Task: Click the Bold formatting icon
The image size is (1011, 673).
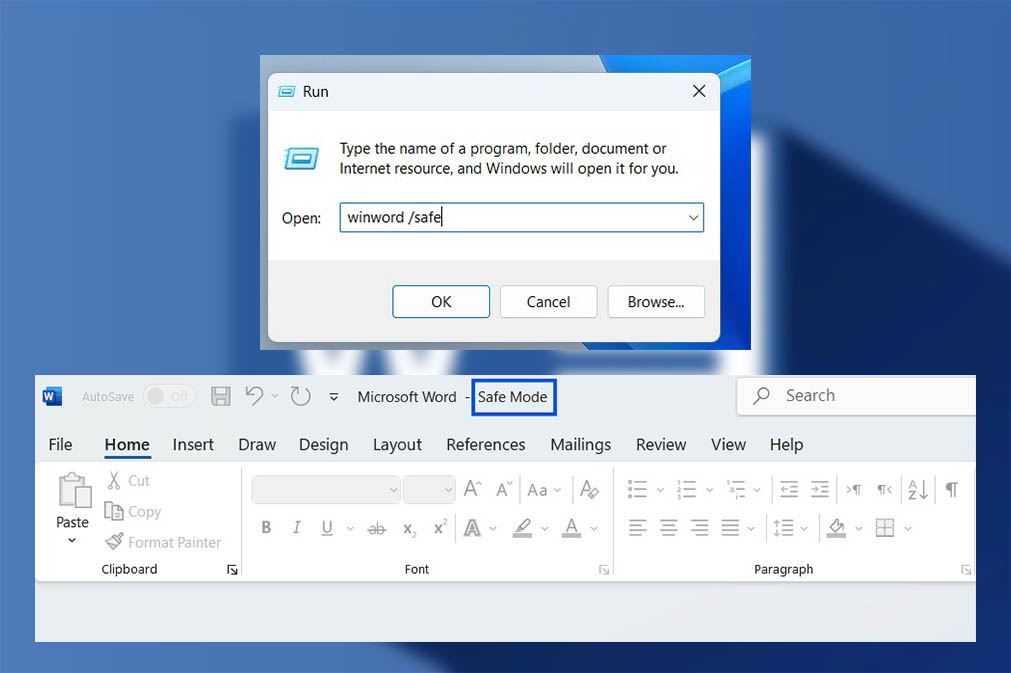Action: pos(266,527)
